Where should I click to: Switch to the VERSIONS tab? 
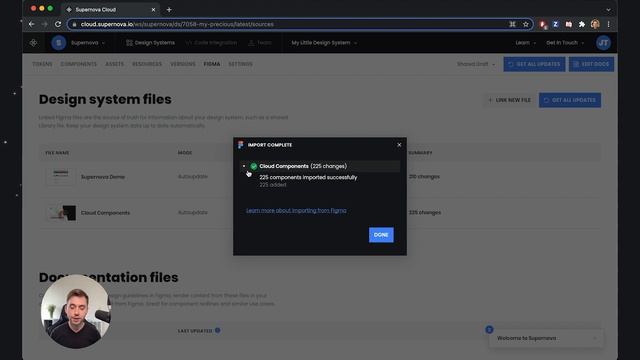[x=183, y=64]
